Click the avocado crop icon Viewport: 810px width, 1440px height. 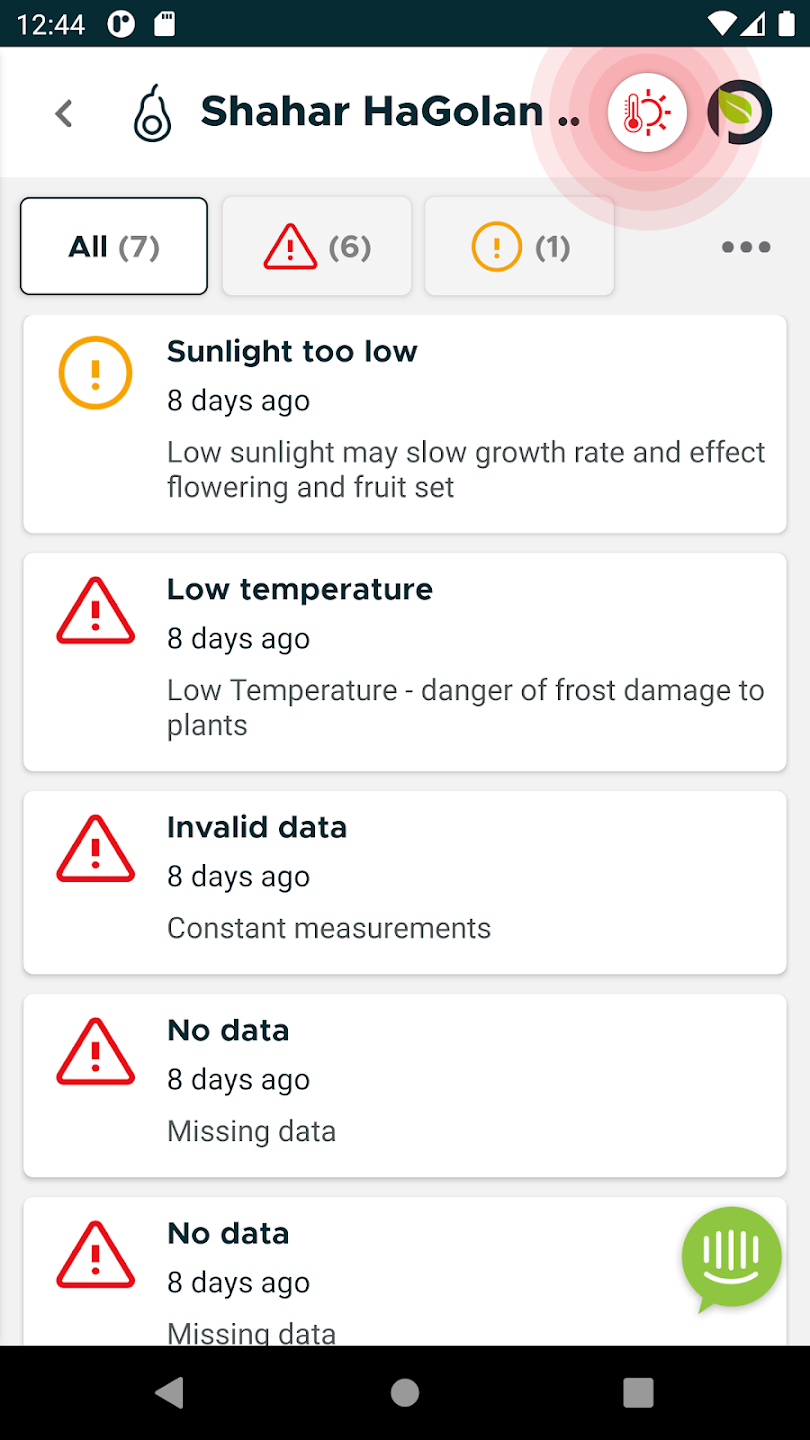[x=153, y=115]
